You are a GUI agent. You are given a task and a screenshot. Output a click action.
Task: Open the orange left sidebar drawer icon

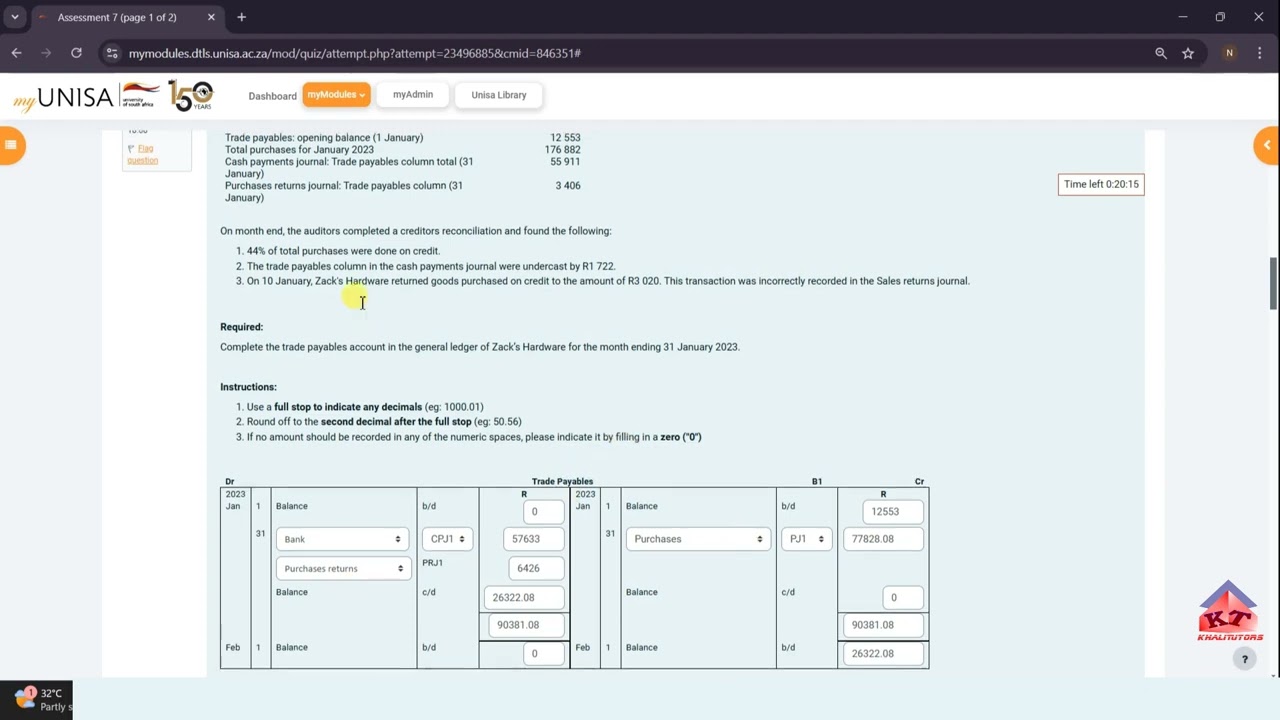click(x=10, y=145)
